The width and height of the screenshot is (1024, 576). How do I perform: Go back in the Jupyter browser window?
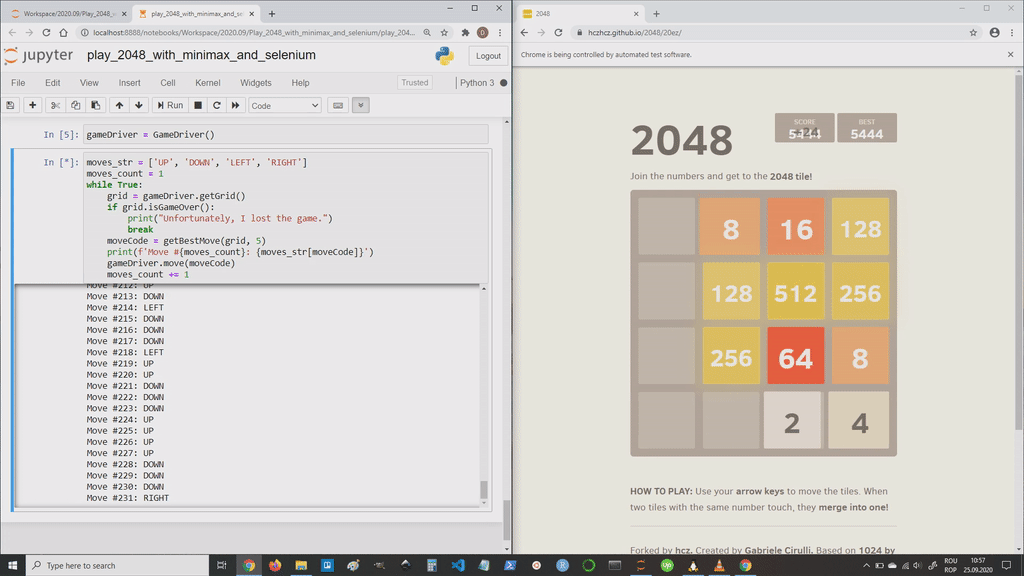pyautogui.click(x=12, y=32)
